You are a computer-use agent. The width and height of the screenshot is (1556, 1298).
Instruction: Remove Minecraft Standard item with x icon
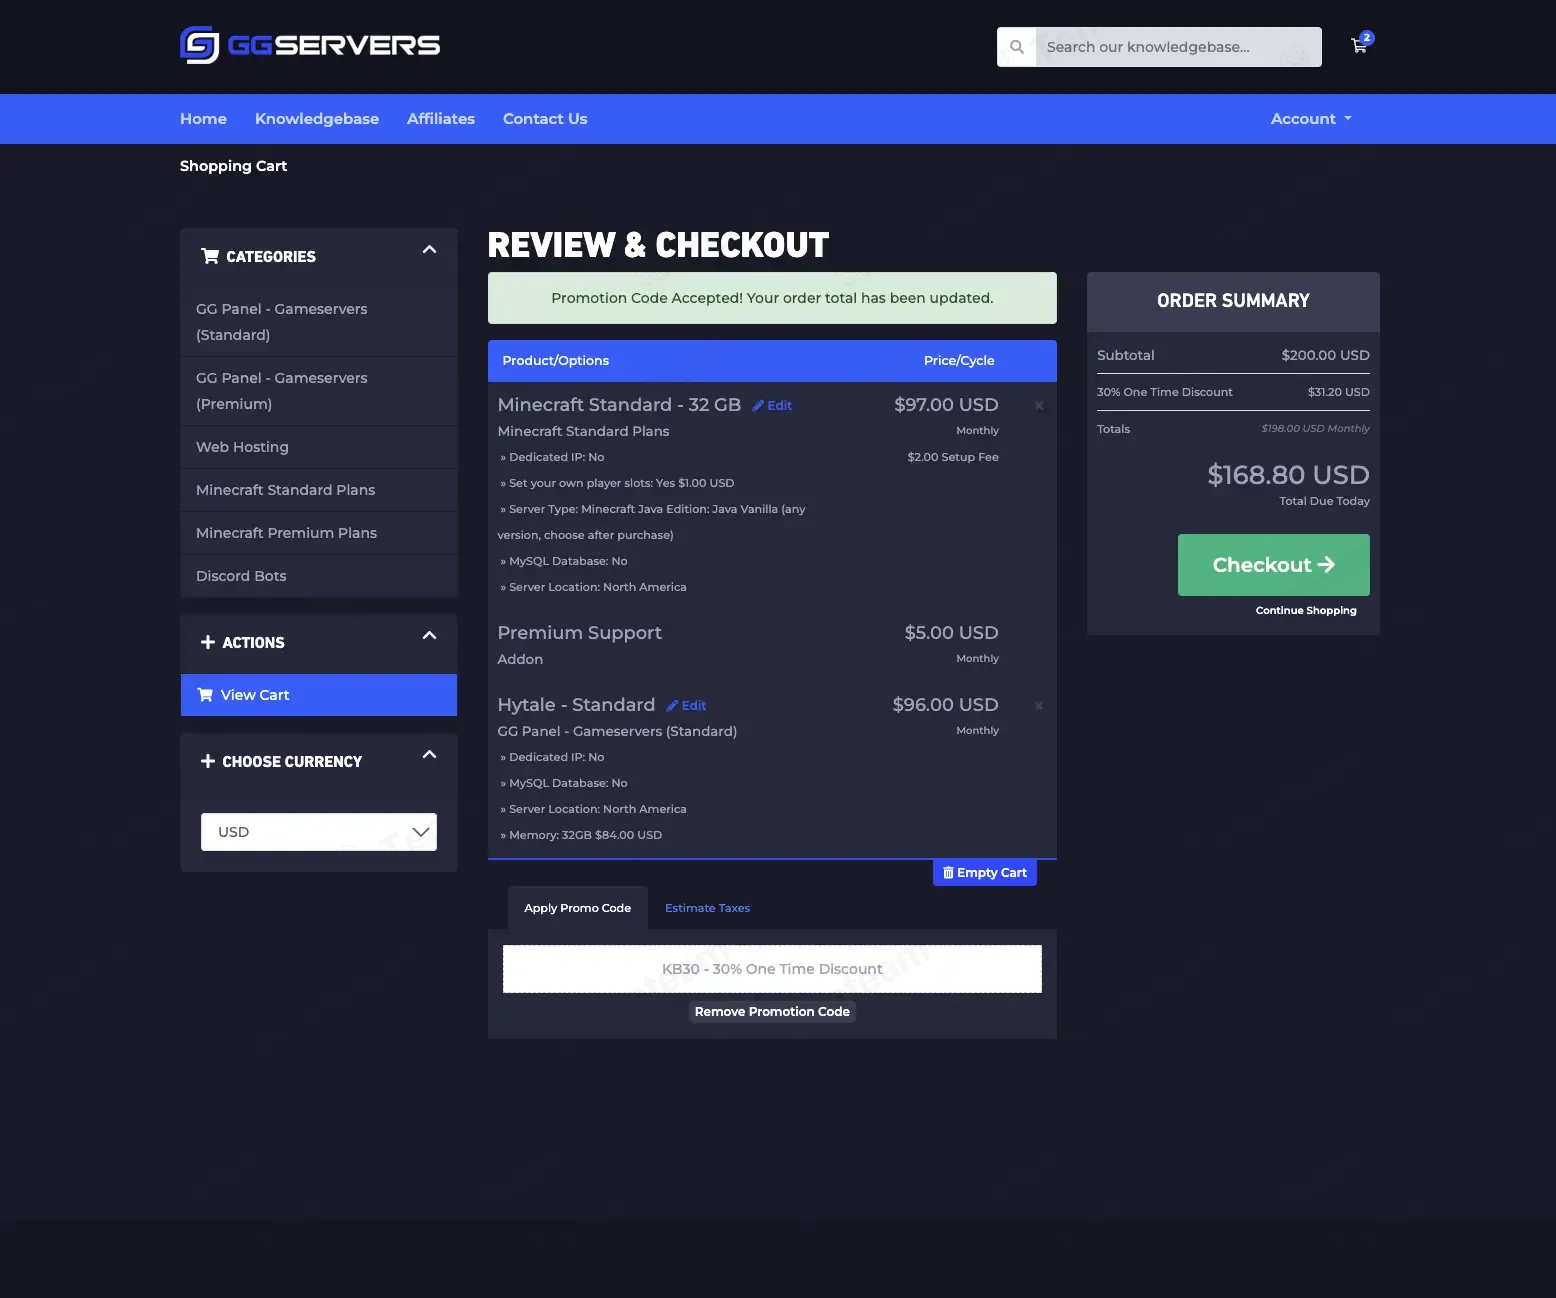pyautogui.click(x=1039, y=406)
